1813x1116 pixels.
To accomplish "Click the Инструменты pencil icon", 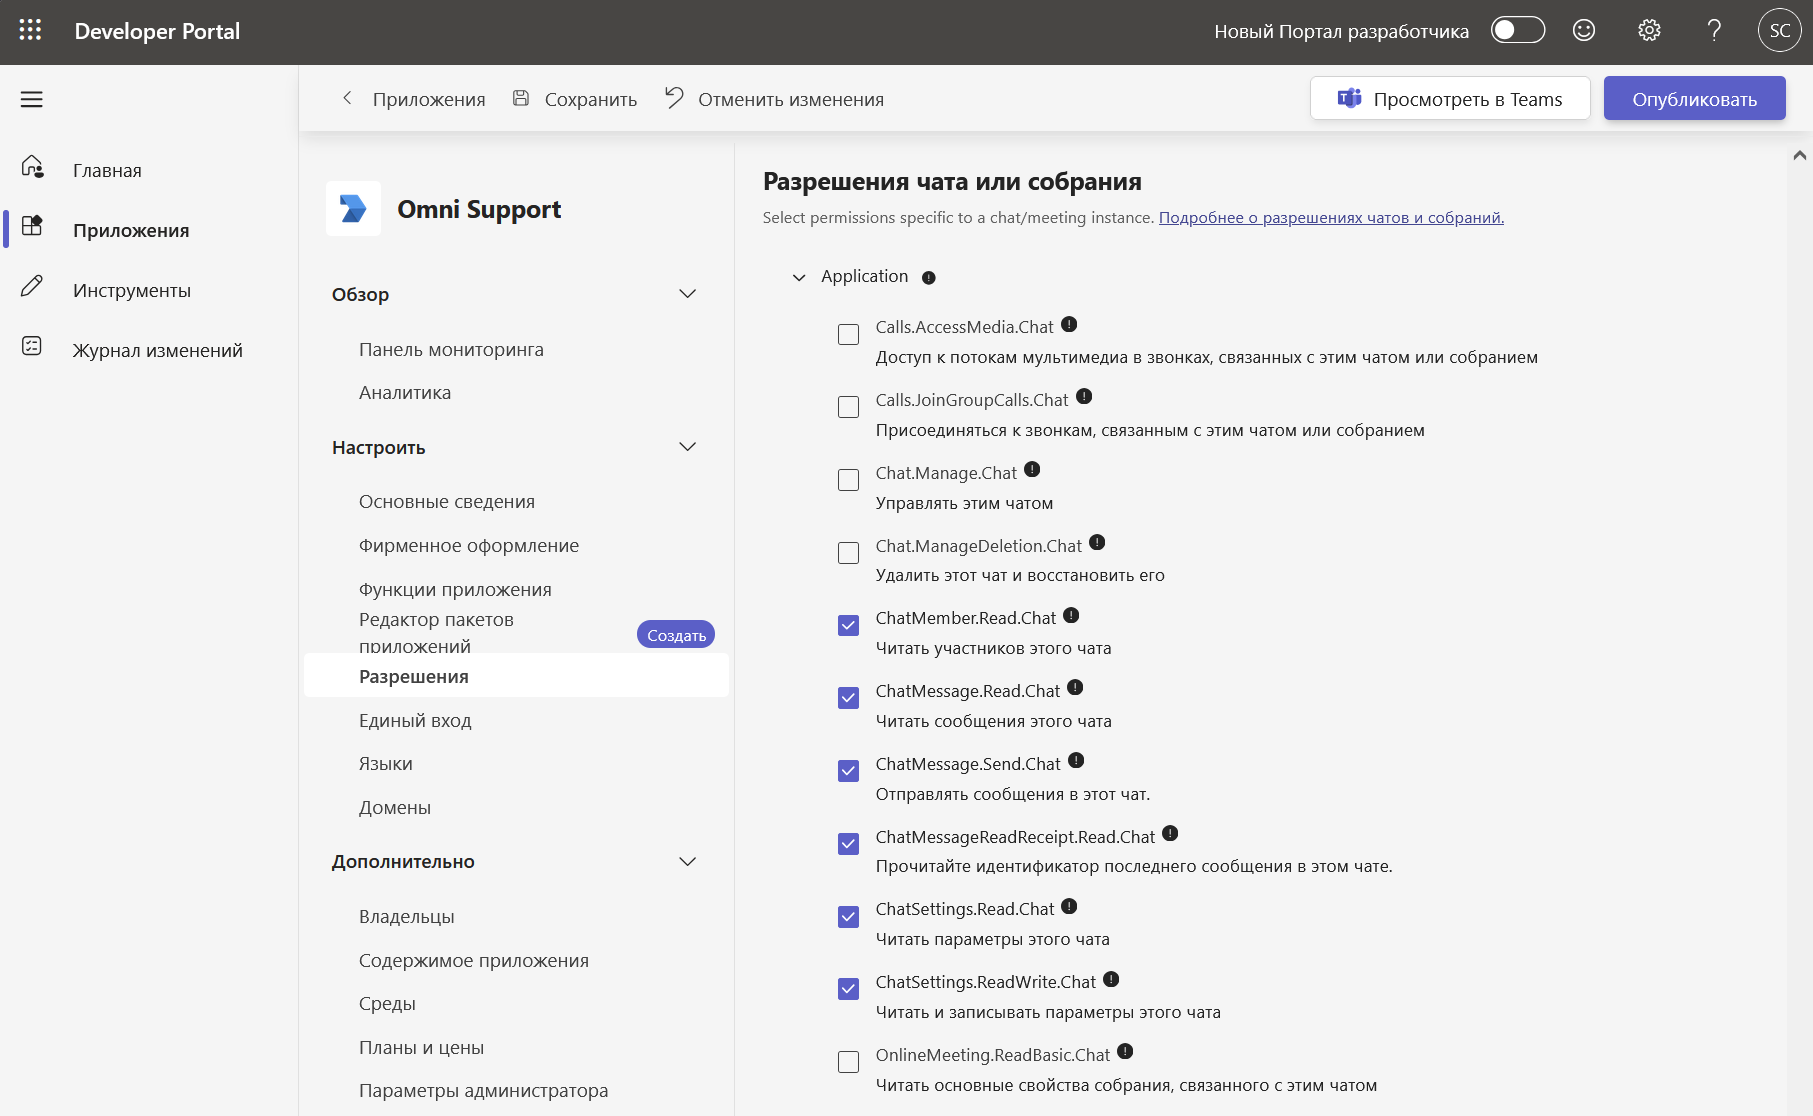I will tap(32, 286).
